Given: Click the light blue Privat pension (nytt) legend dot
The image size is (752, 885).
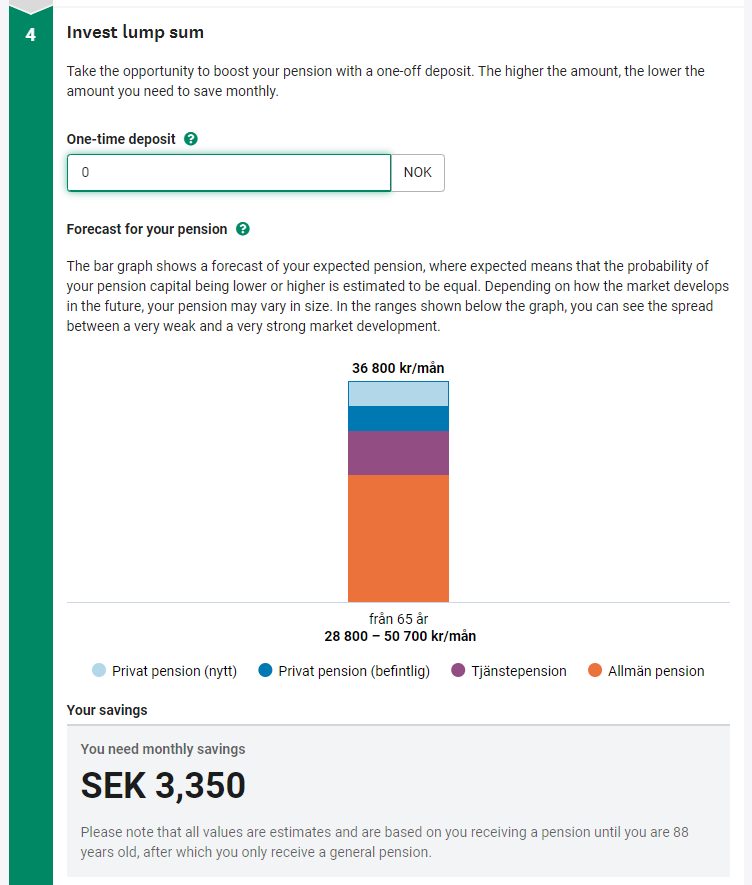Looking at the screenshot, I should [x=98, y=670].
